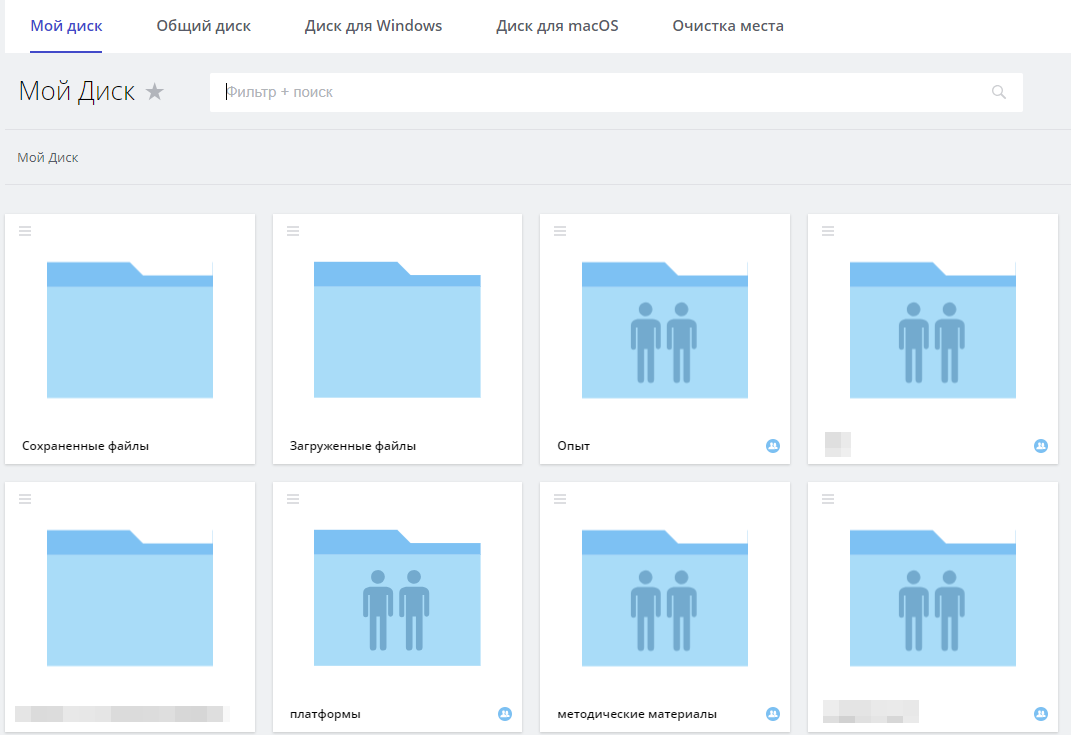Click shared-users badge on платформы folder

coord(505,714)
